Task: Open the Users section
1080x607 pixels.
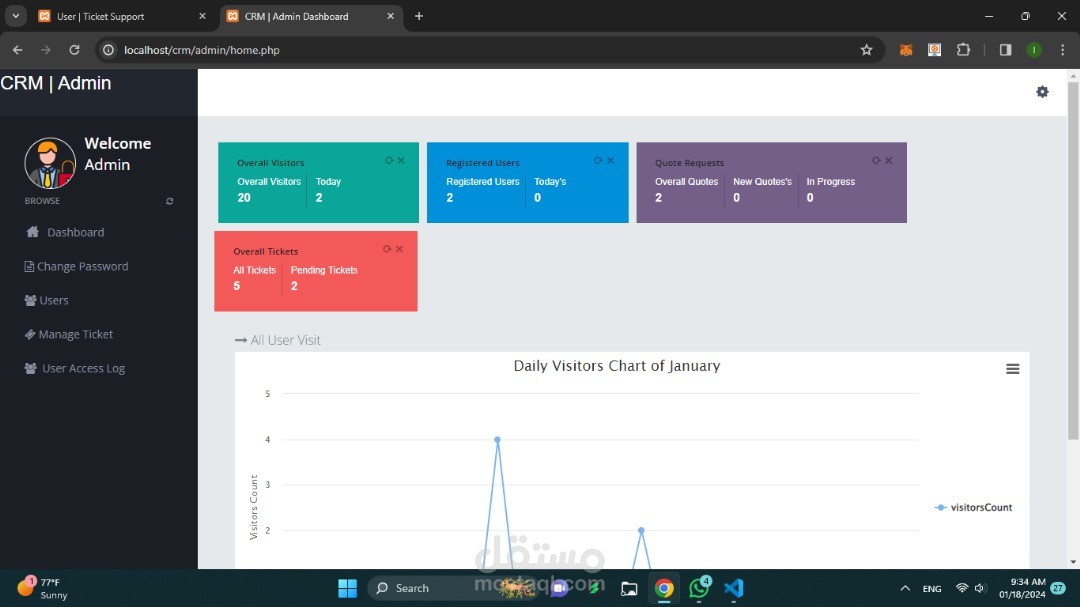Action: (46, 300)
